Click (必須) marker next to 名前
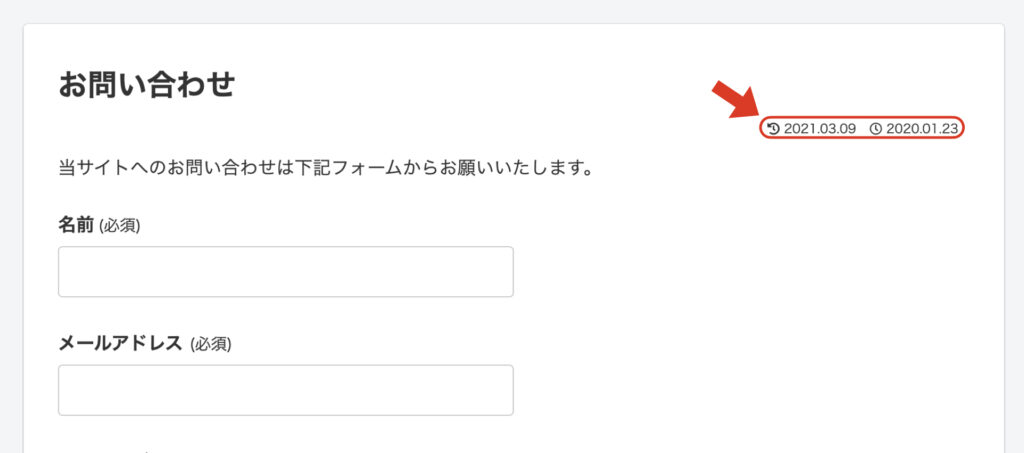Viewport: 1024px width, 453px height. [x=119, y=226]
